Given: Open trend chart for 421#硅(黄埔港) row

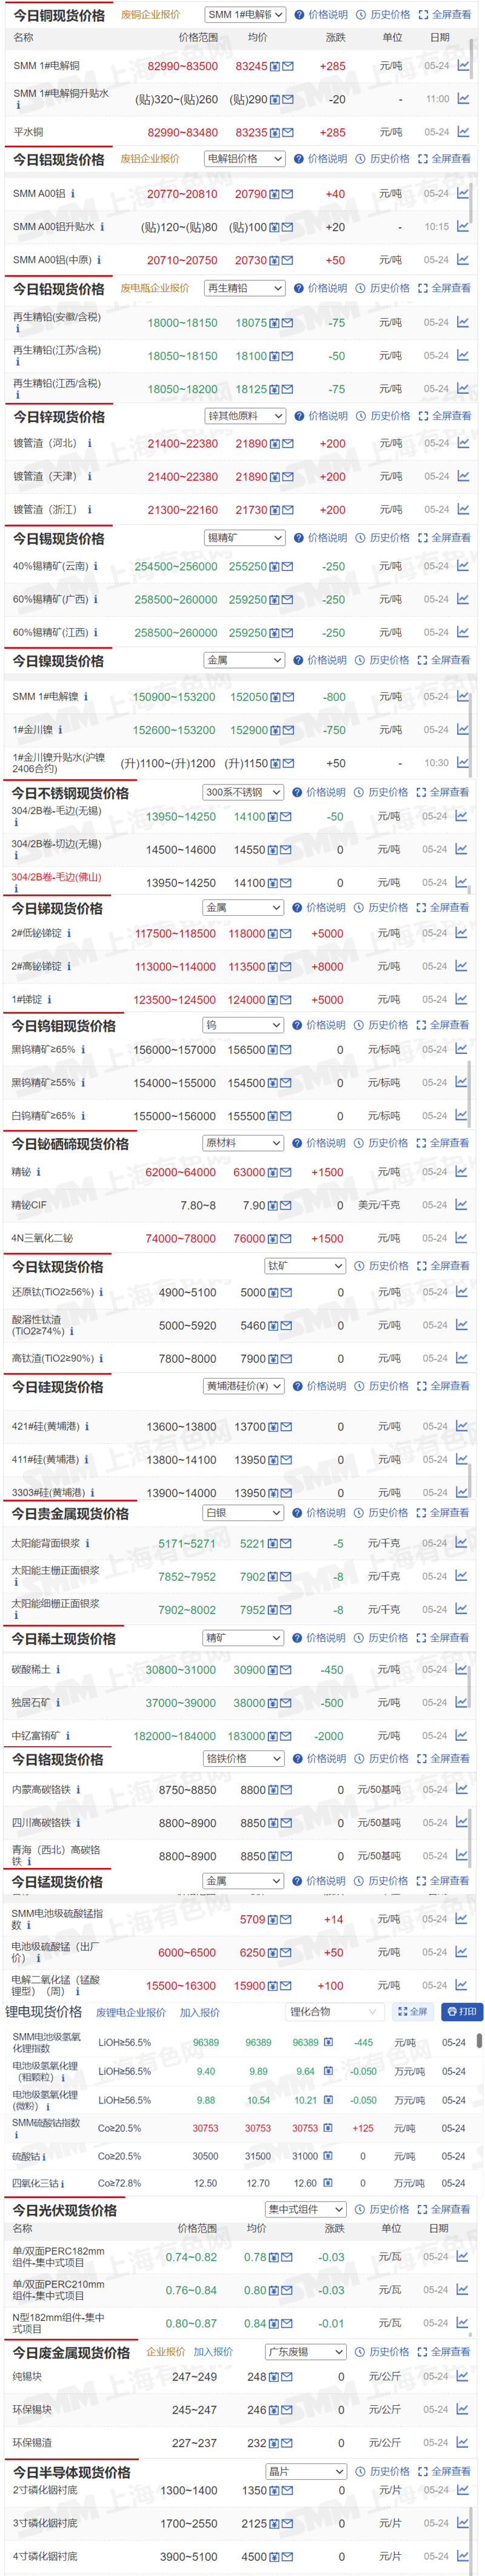Looking at the screenshot, I should tap(461, 1427).
